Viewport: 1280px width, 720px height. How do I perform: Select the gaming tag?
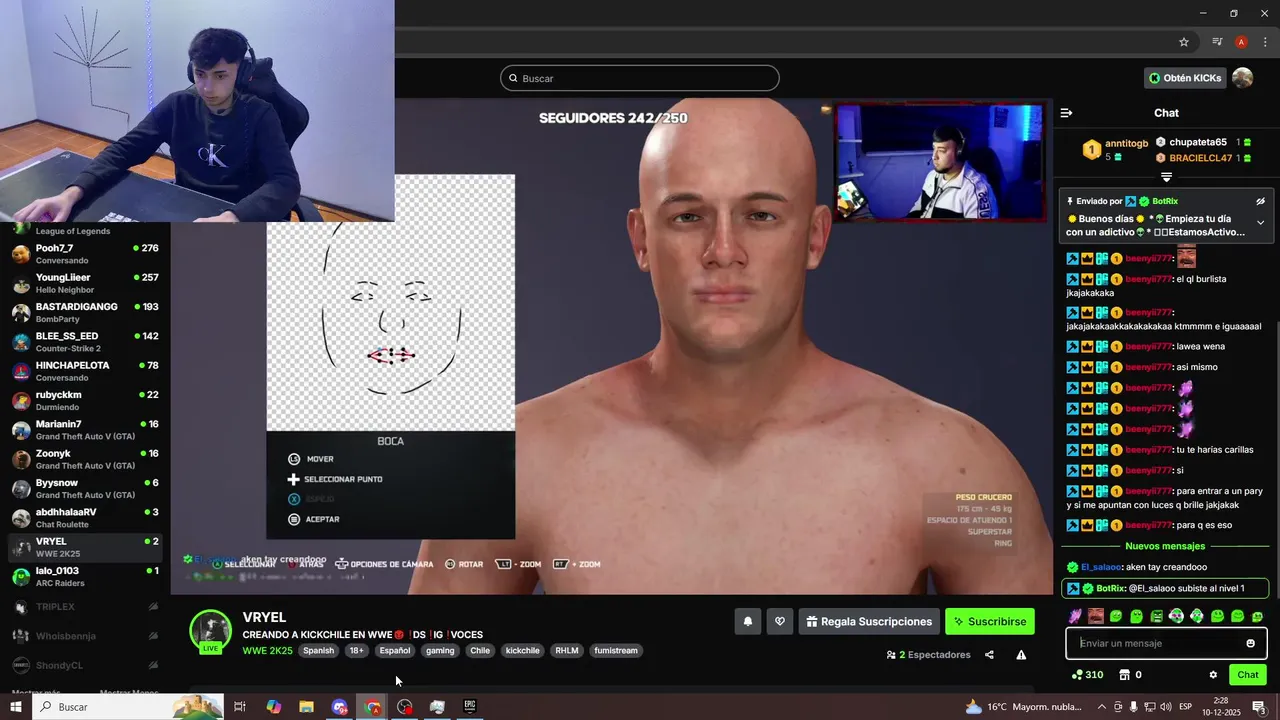pyautogui.click(x=440, y=650)
